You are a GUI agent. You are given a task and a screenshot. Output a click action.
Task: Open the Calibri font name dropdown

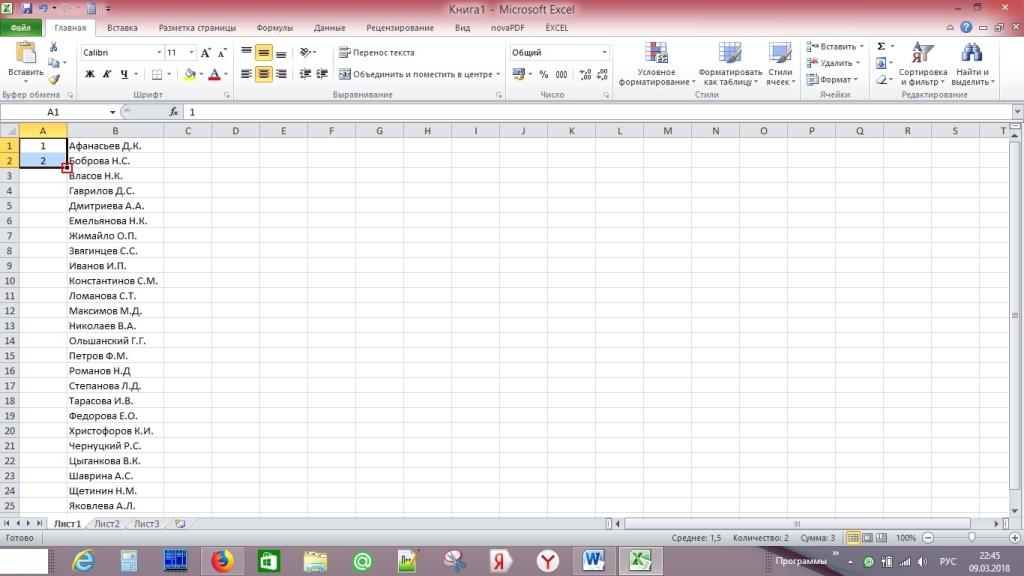(x=159, y=52)
